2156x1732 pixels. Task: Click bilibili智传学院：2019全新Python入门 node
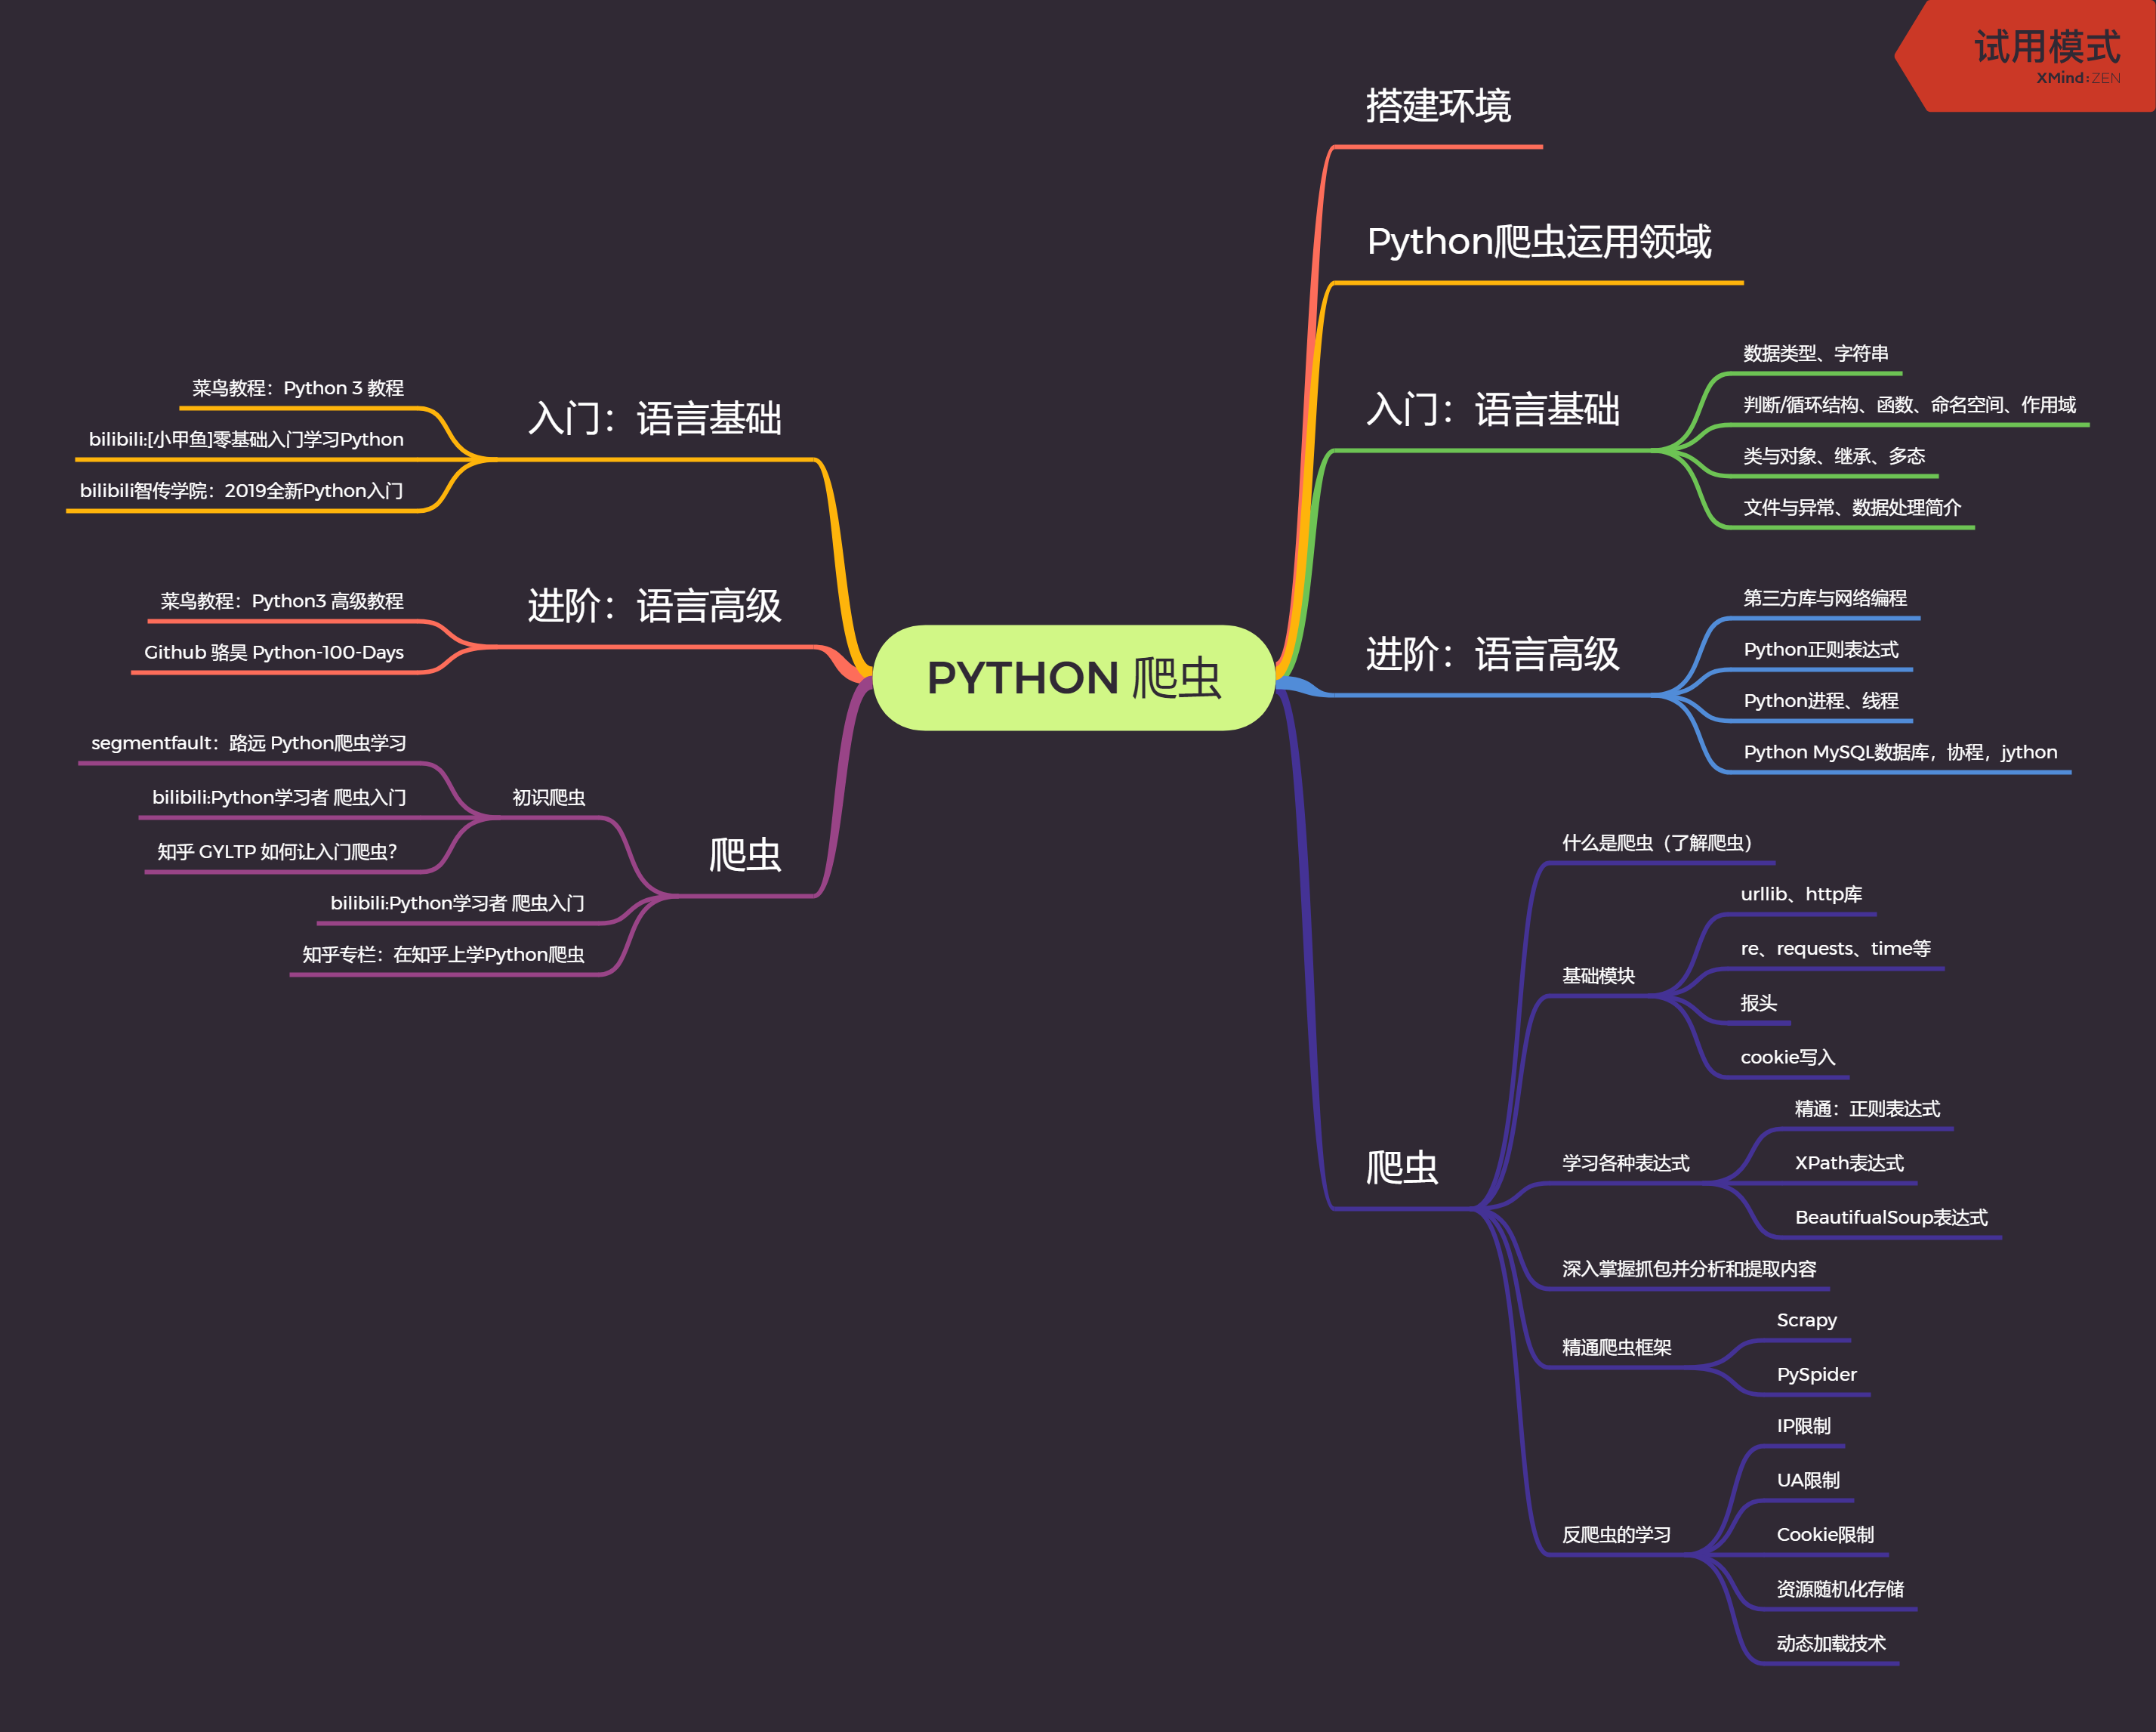(x=241, y=491)
